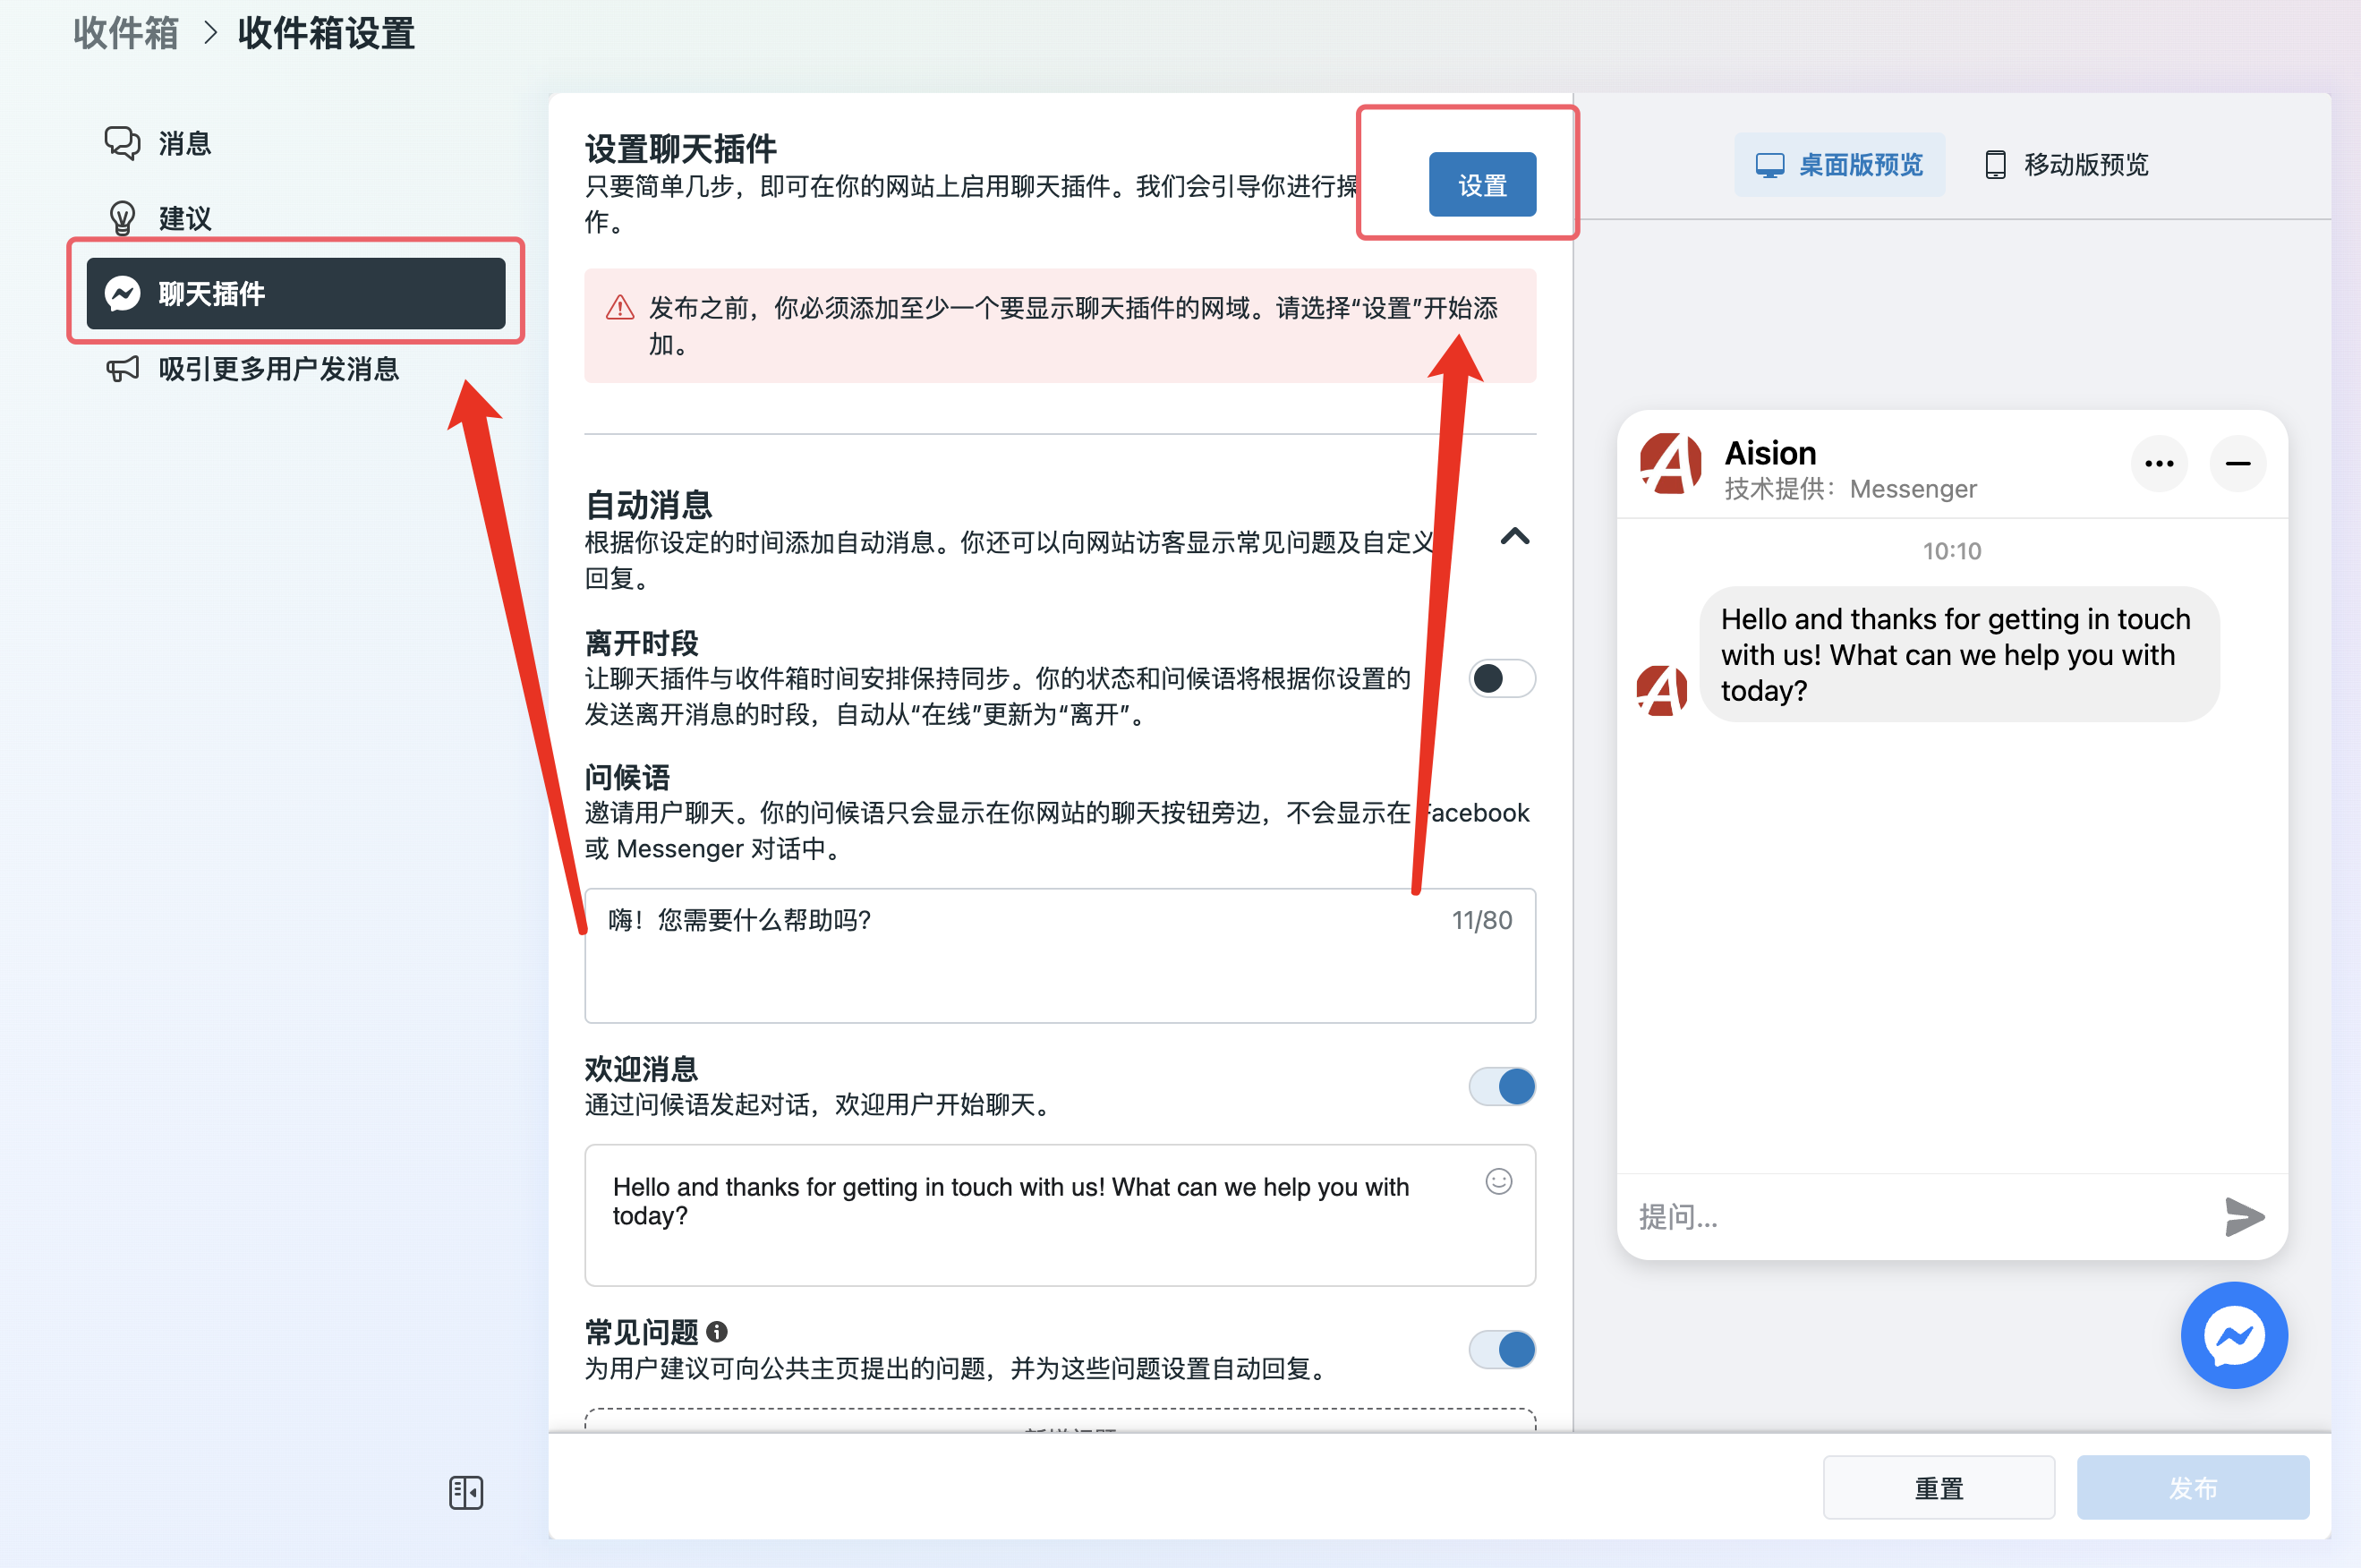Click the desktop monitor icon in preview tabs
The width and height of the screenshot is (2361, 1568).
click(x=1769, y=165)
